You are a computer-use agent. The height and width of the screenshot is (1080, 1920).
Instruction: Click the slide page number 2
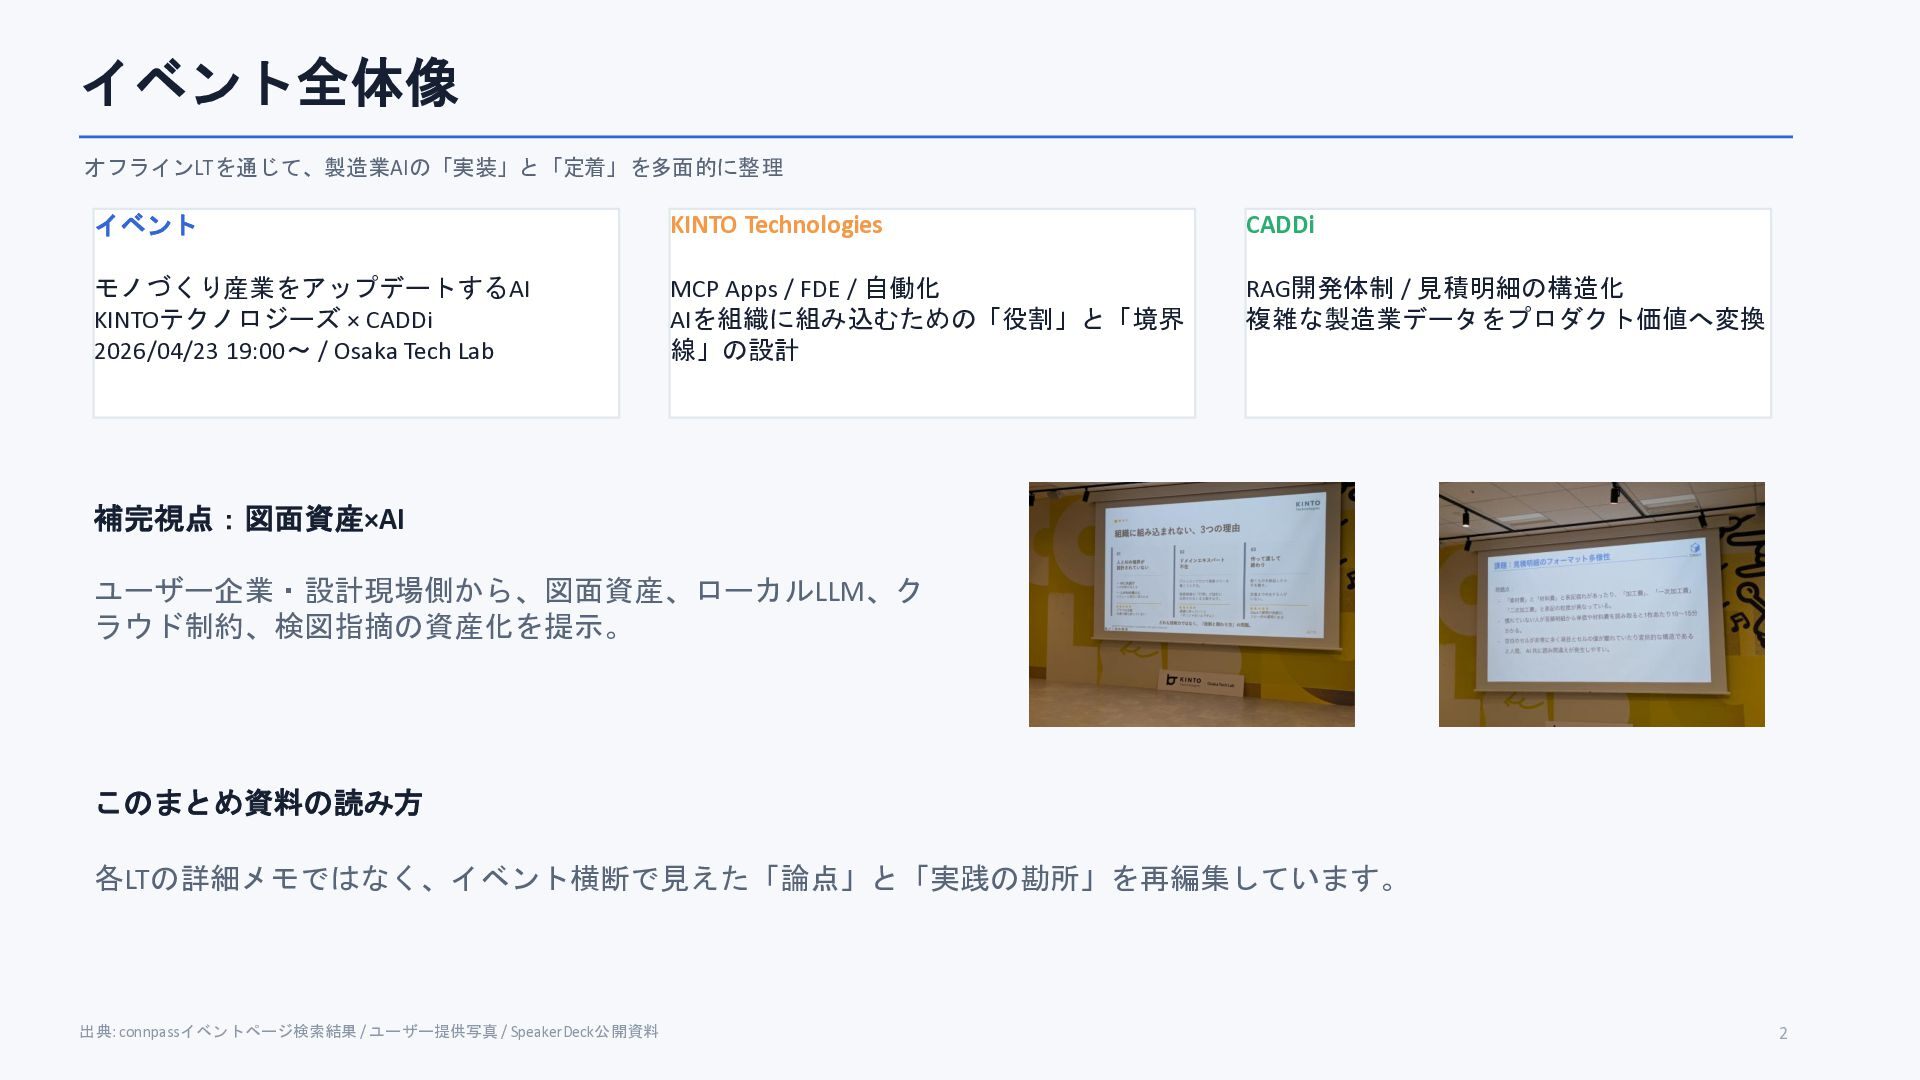[1782, 1033]
